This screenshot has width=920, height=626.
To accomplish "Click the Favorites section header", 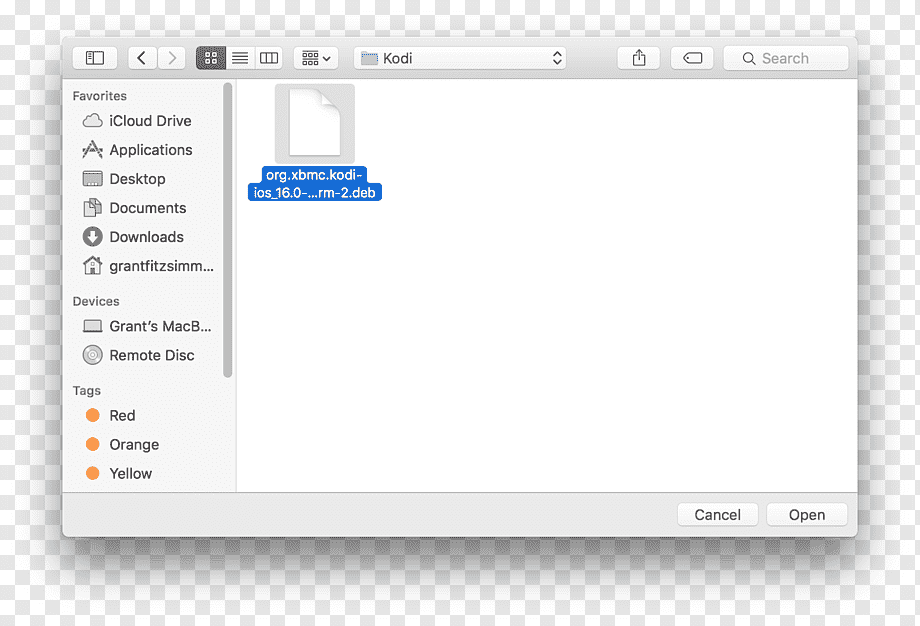I will [x=100, y=96].
